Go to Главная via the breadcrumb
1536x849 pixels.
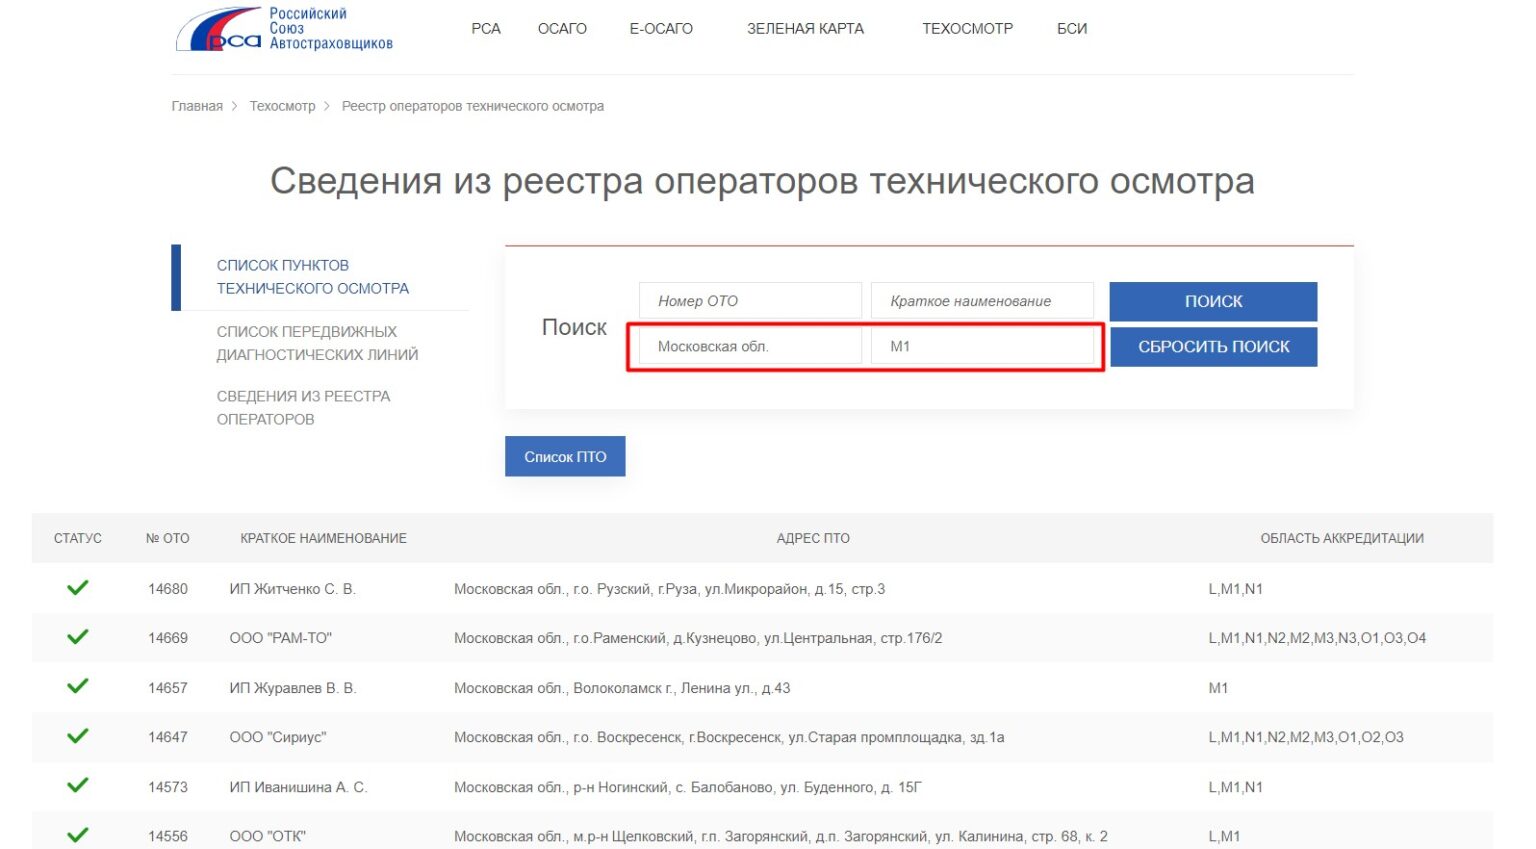pos(197,105)
